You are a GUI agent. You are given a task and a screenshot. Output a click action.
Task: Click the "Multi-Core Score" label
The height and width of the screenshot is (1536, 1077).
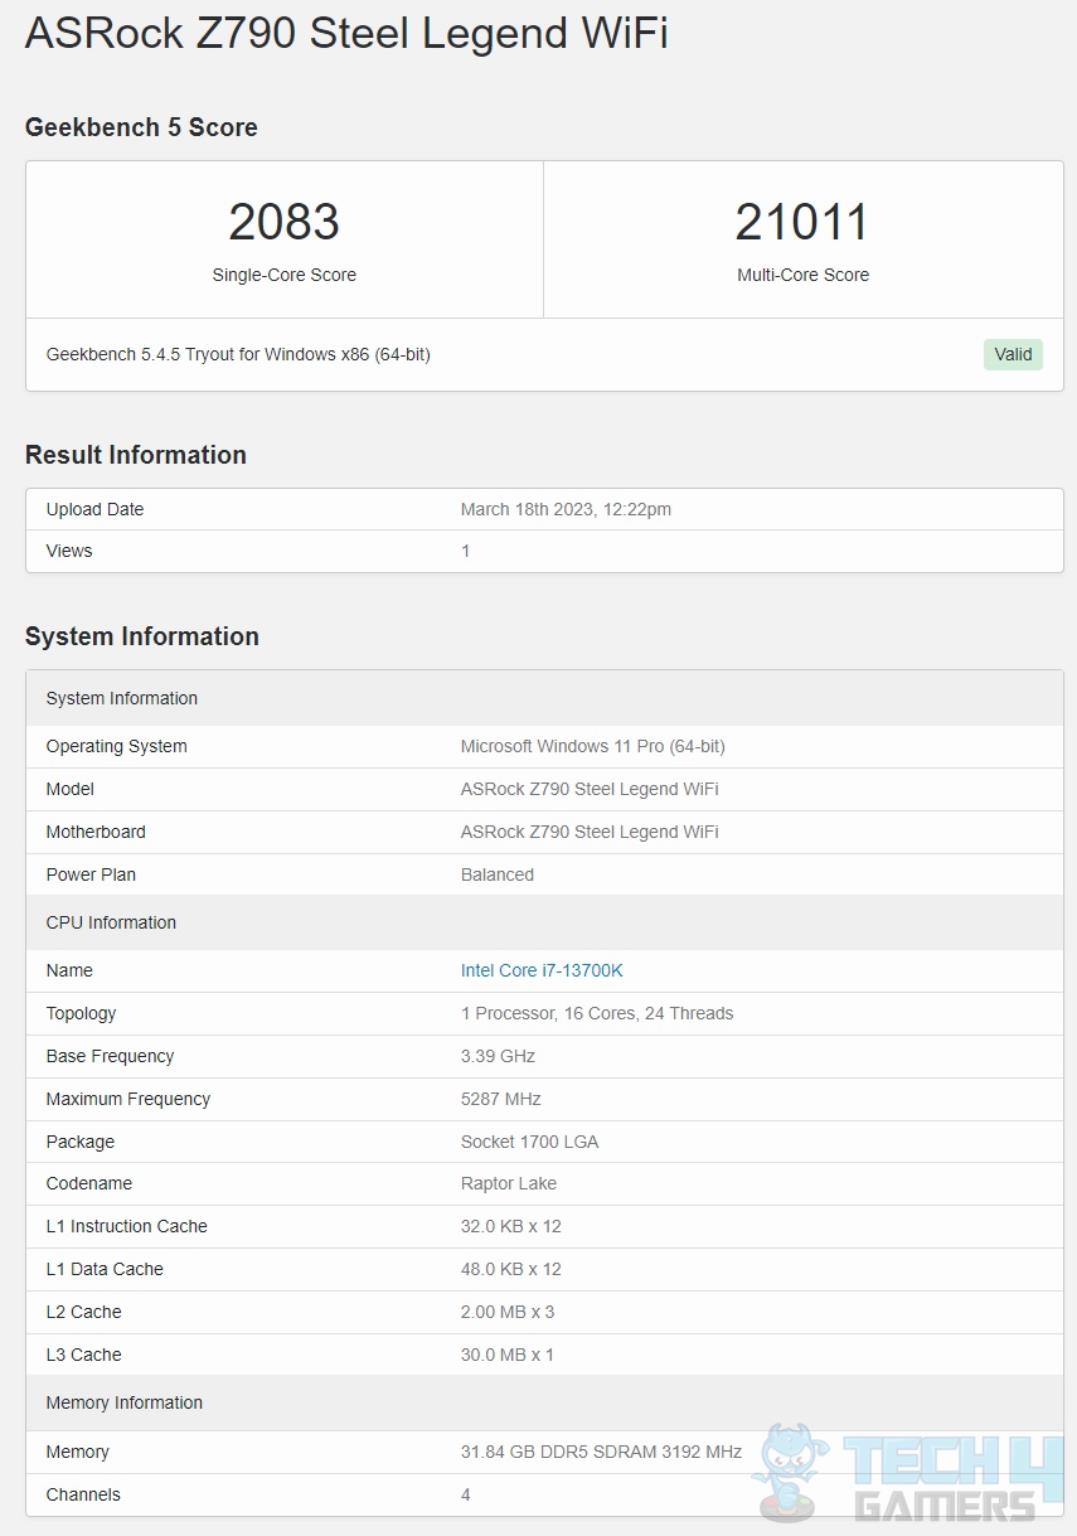(803, 275)
